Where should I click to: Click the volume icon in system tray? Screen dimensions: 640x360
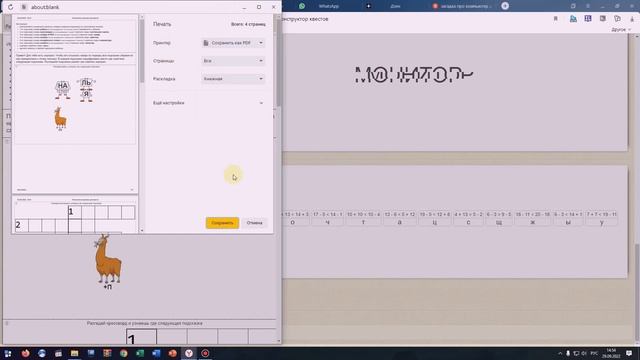click(x=584, y=353)
